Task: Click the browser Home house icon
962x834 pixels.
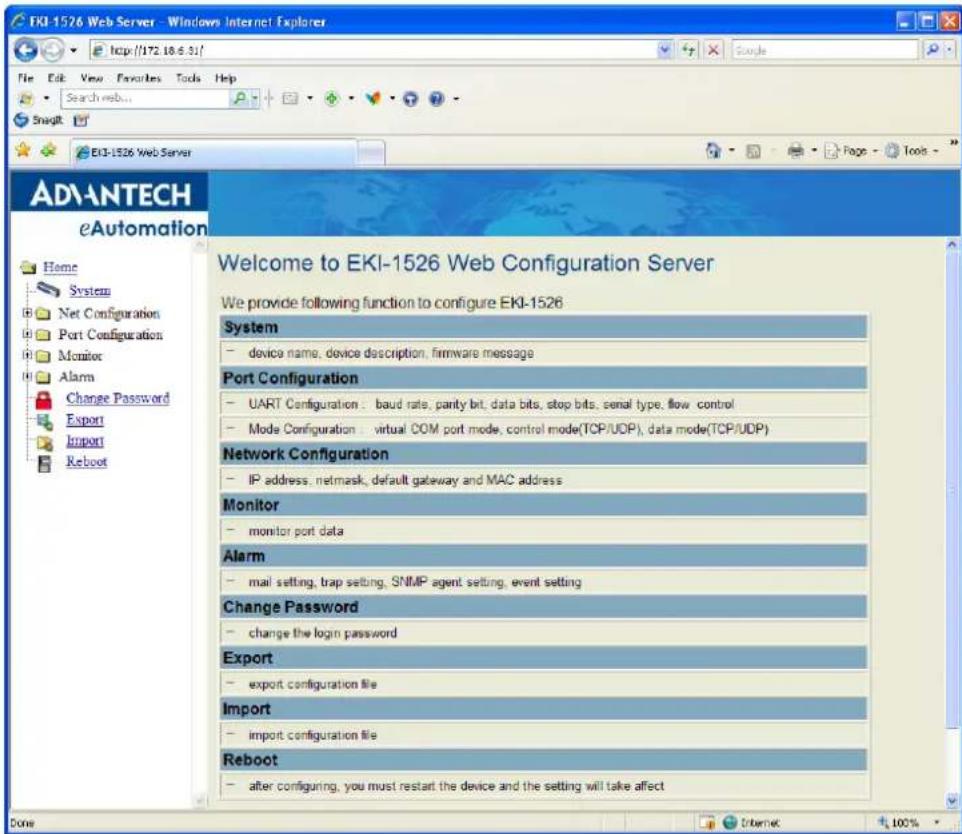Action: pos(713,150)
